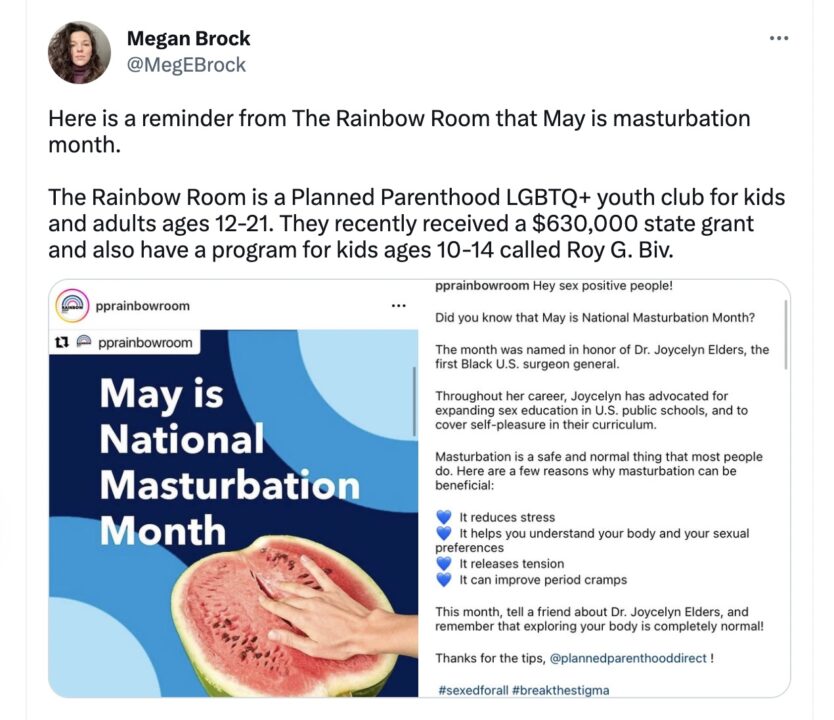The width and height of the screenshot is (834, 720).
Task: Select the pprainbowroom repost label on image
Action: click(145, 342)
